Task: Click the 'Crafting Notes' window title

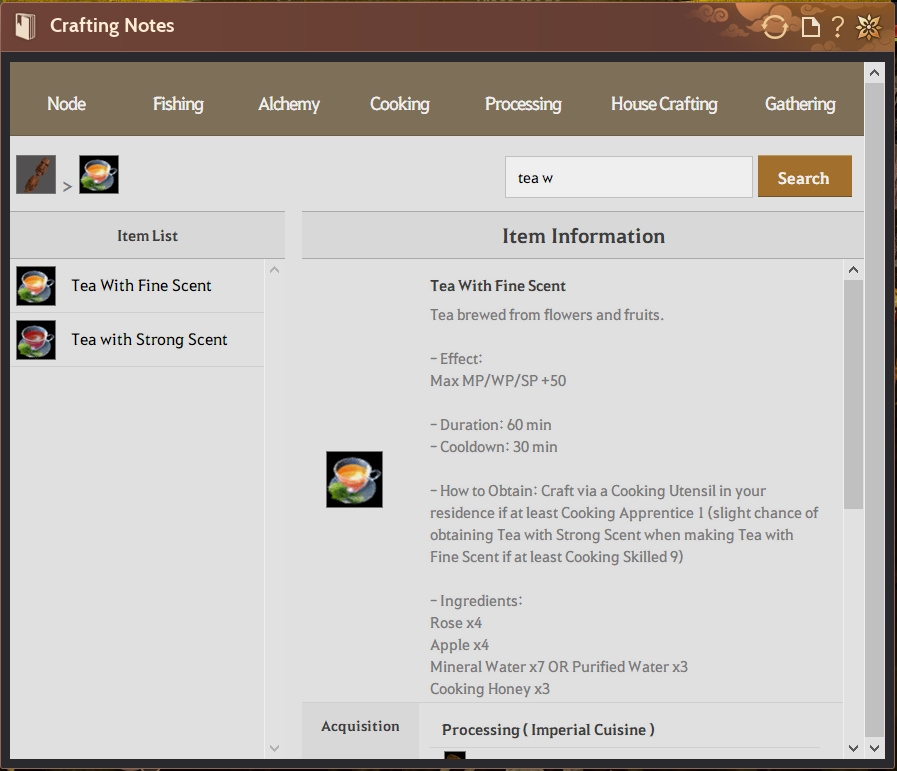Action: point(112,26)
